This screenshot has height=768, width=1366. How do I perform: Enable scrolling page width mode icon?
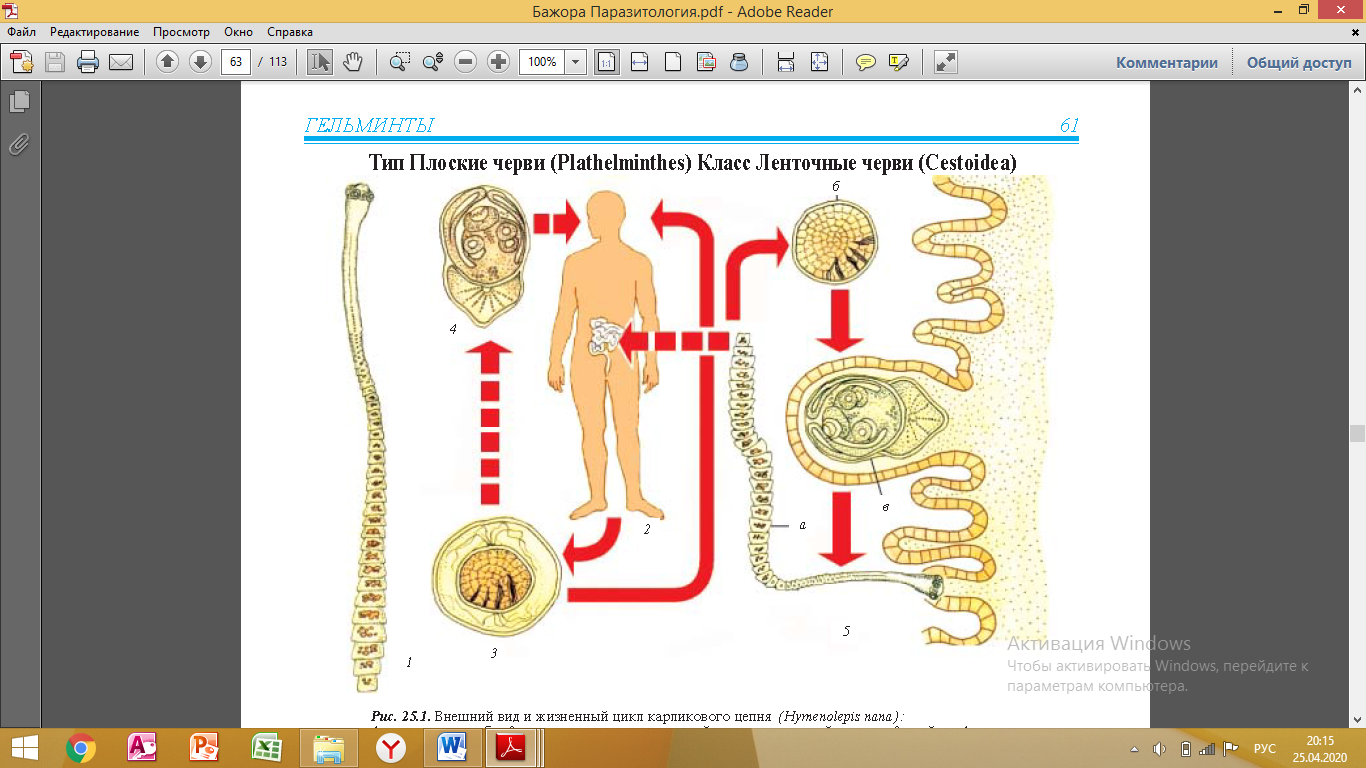click(786, 62)
